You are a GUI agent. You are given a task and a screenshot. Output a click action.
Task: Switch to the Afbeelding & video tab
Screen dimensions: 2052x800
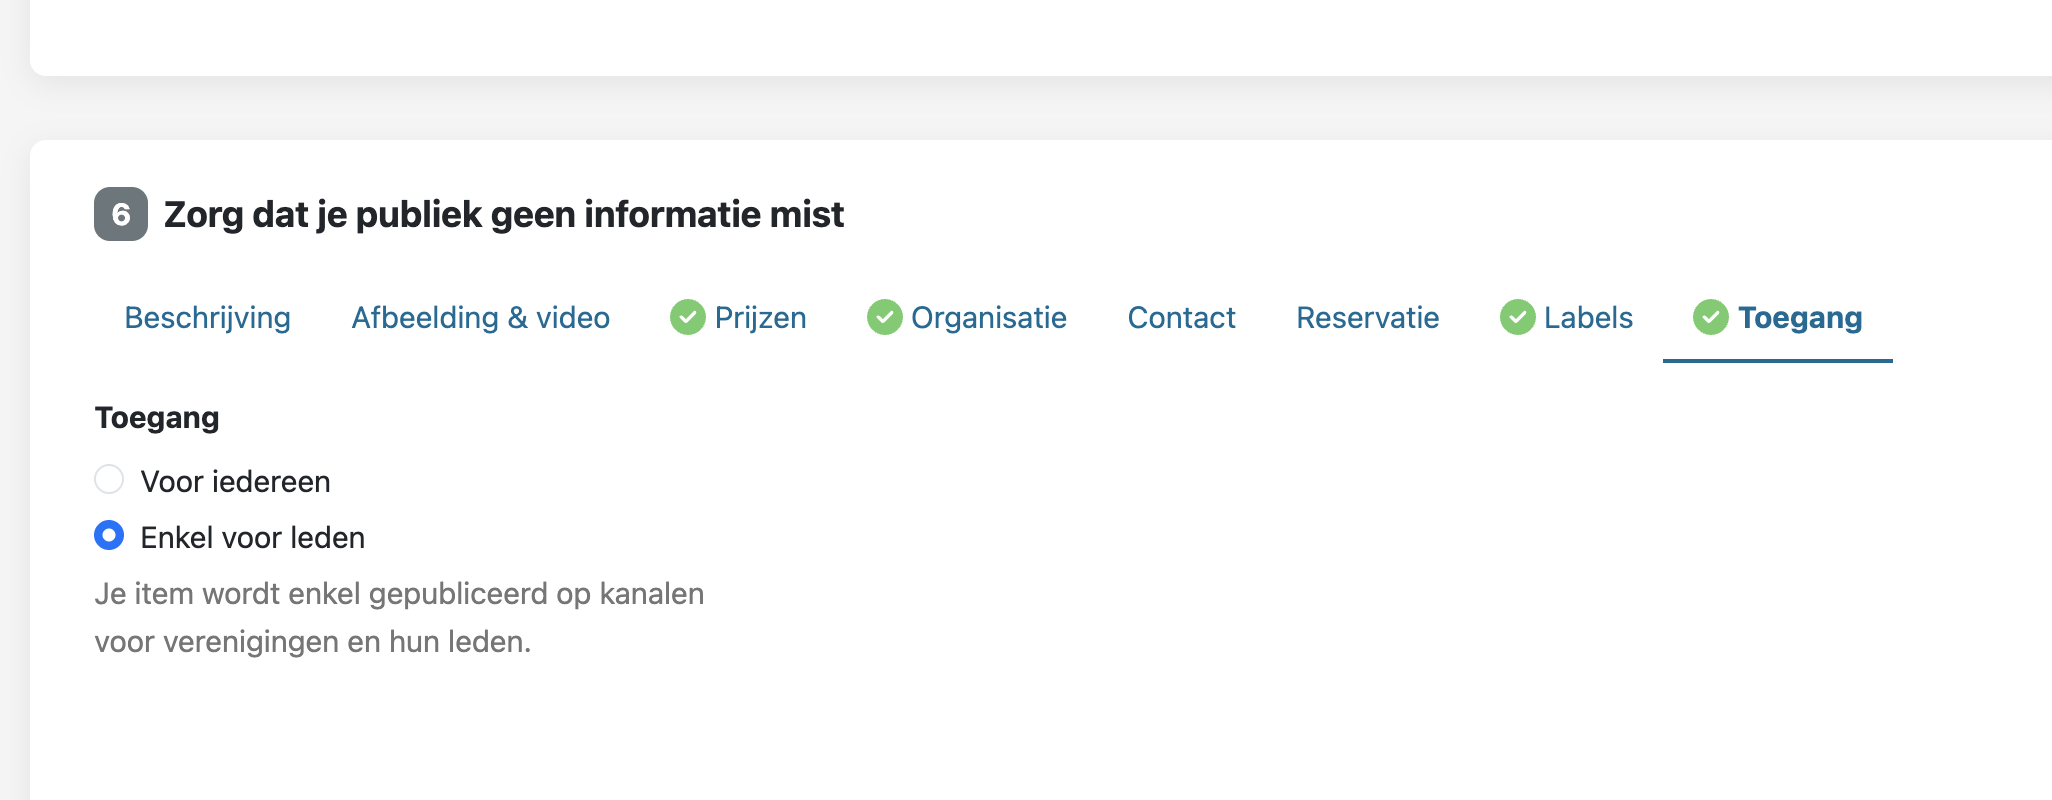pyautogui.click(x=481, y=317)
